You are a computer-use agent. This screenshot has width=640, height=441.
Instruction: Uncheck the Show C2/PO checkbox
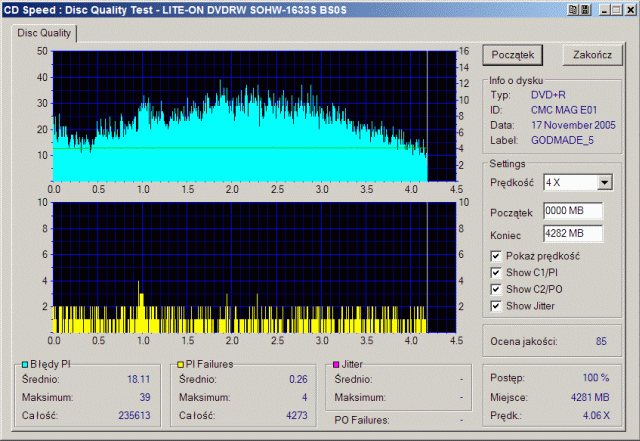(x=496, y=290)
